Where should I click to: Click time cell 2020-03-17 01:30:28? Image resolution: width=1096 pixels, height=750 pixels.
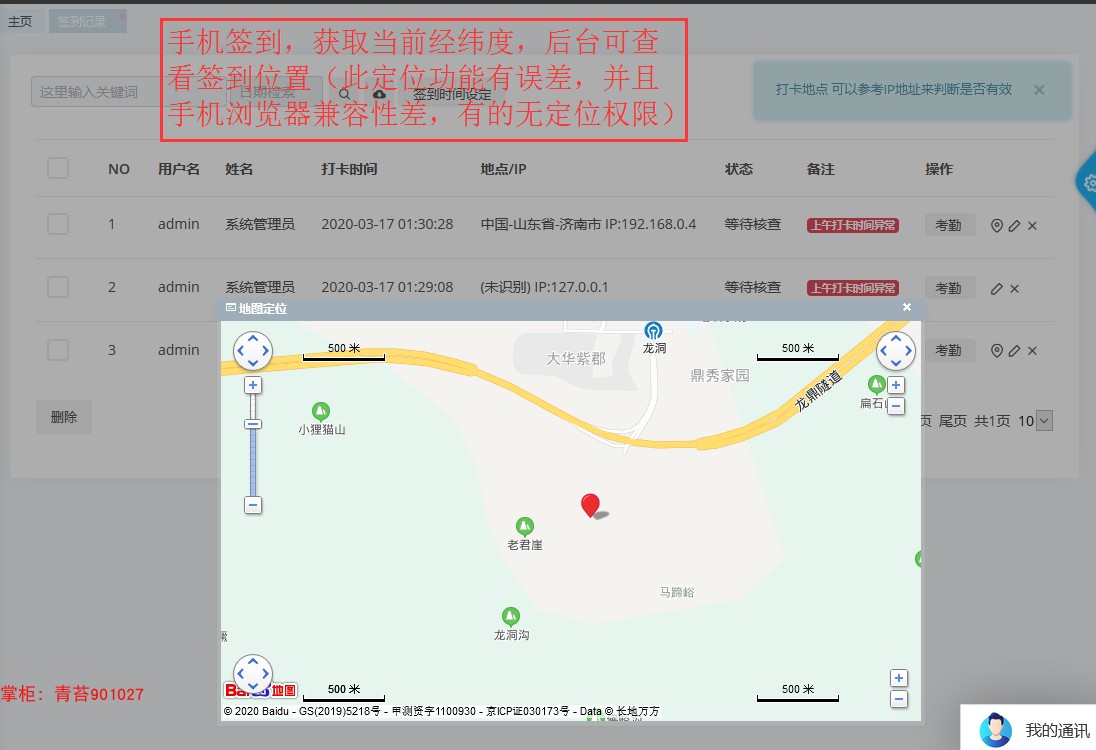click(387, 224)
